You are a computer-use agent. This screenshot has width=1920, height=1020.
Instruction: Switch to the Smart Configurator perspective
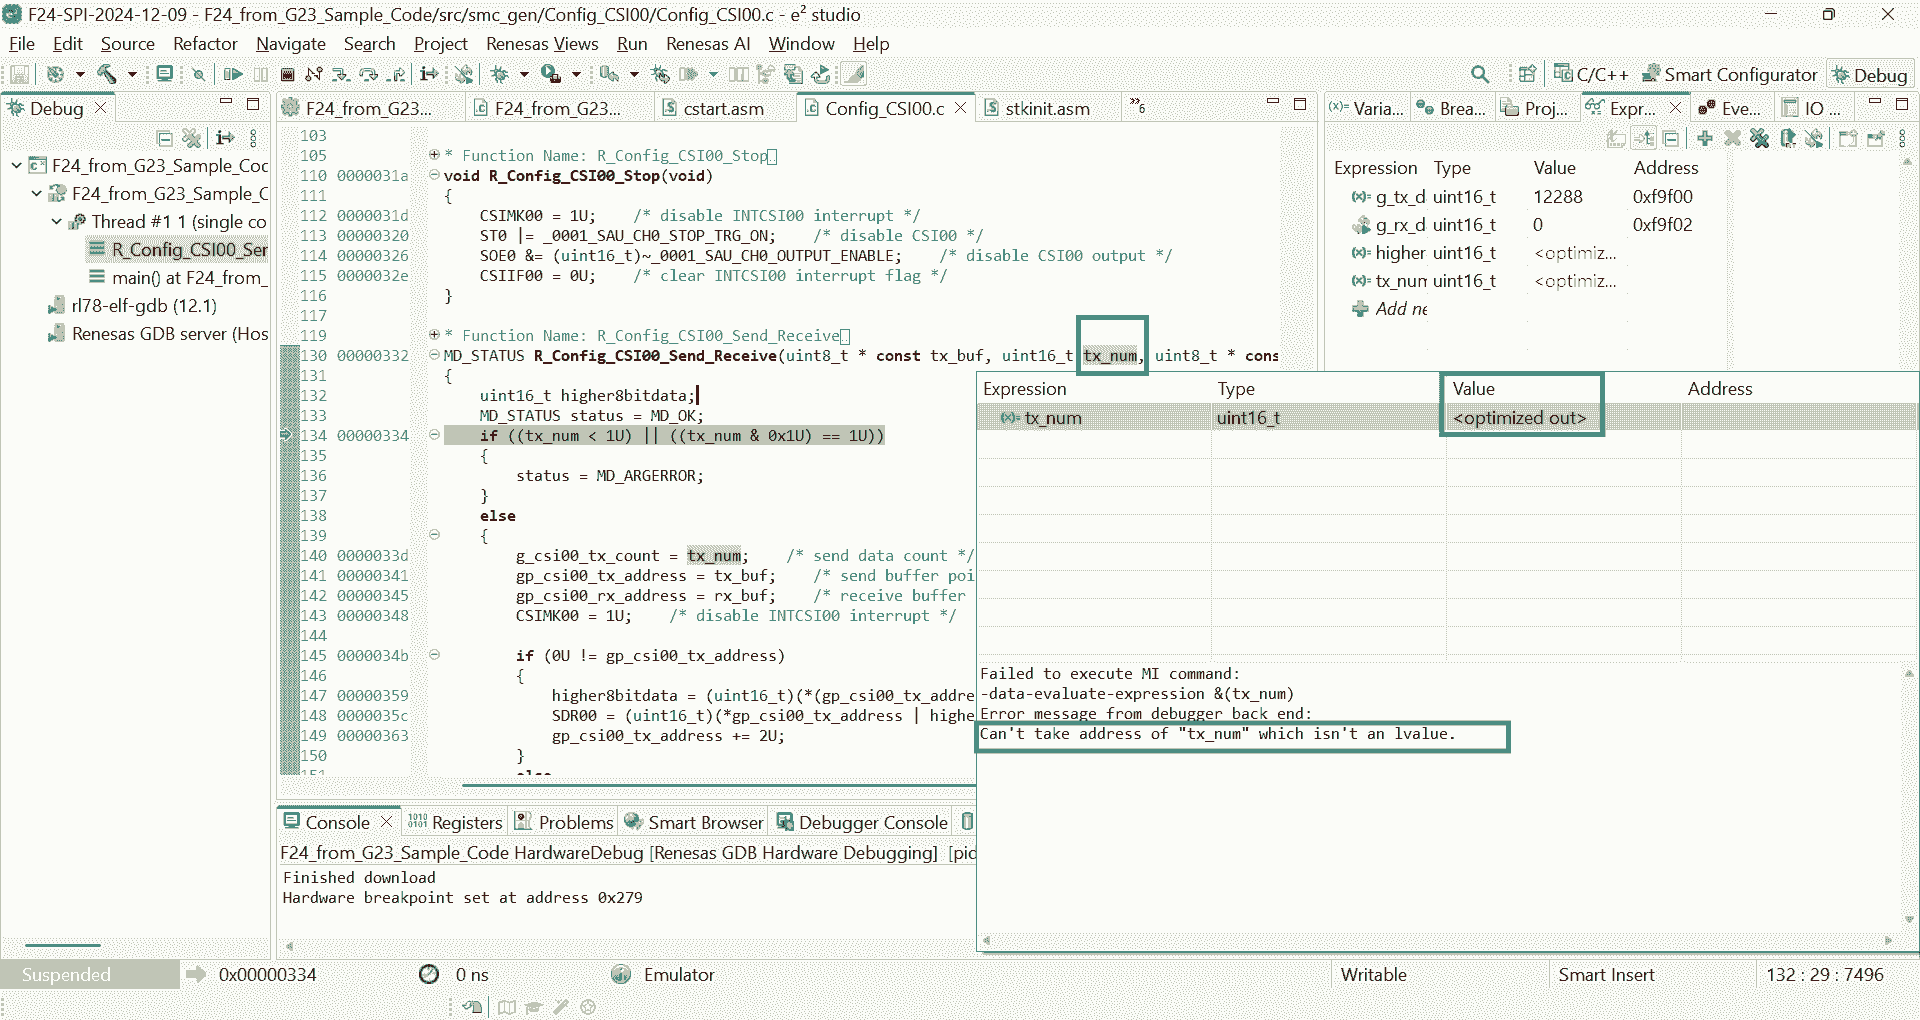tap(1730, 75)
